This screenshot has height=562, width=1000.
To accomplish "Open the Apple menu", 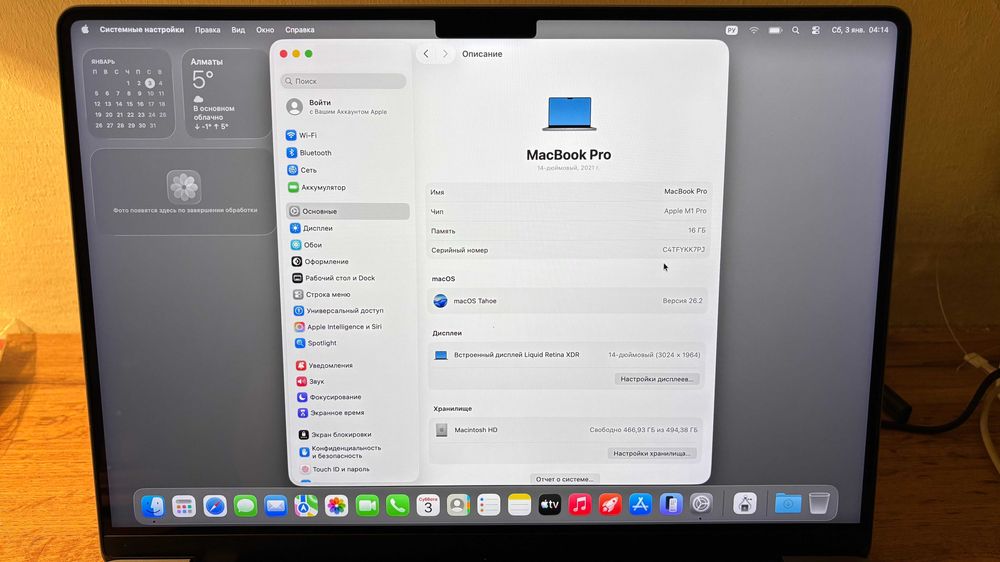I will 85,29.
